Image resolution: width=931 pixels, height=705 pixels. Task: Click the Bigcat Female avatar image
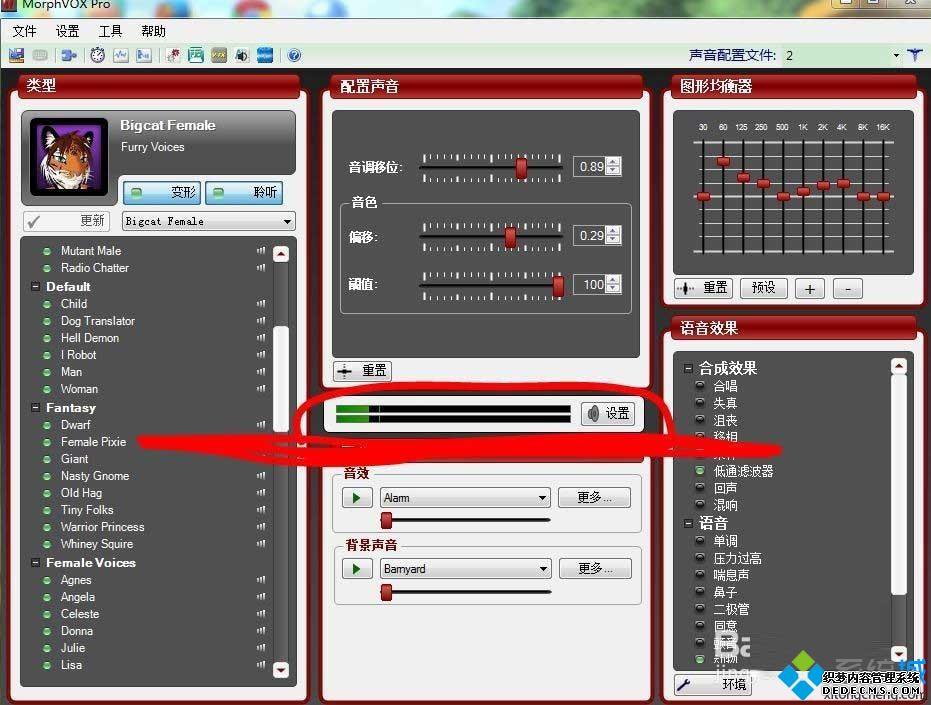tap(69, 157)
